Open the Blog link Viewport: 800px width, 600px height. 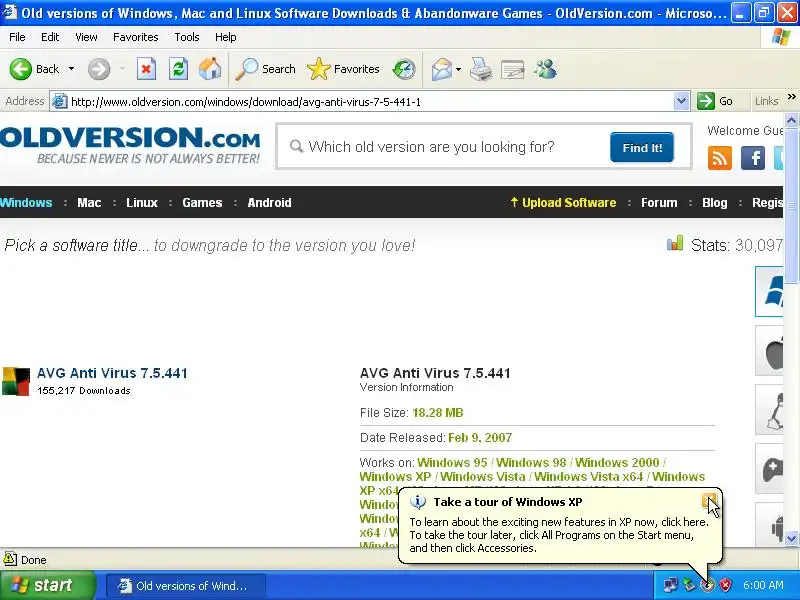[x=714, y=203]
